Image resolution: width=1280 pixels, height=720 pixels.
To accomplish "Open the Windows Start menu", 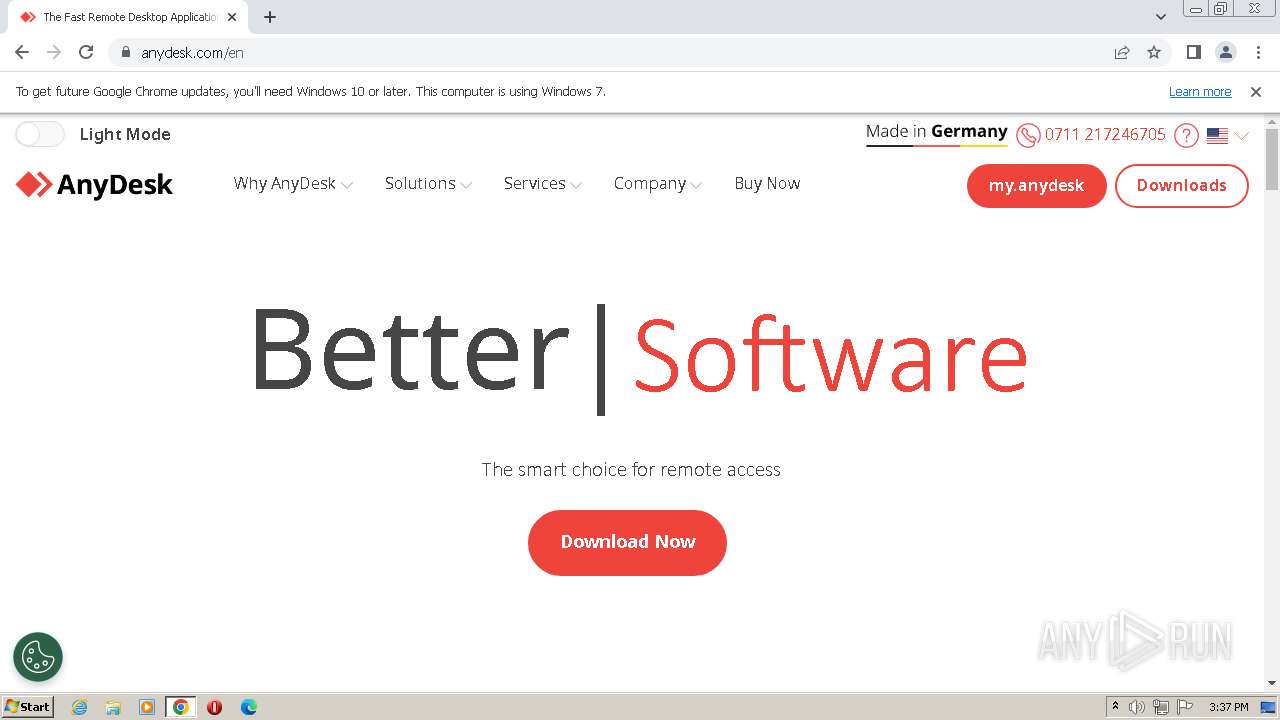I will pyautogui.click(x=27, y=706).
